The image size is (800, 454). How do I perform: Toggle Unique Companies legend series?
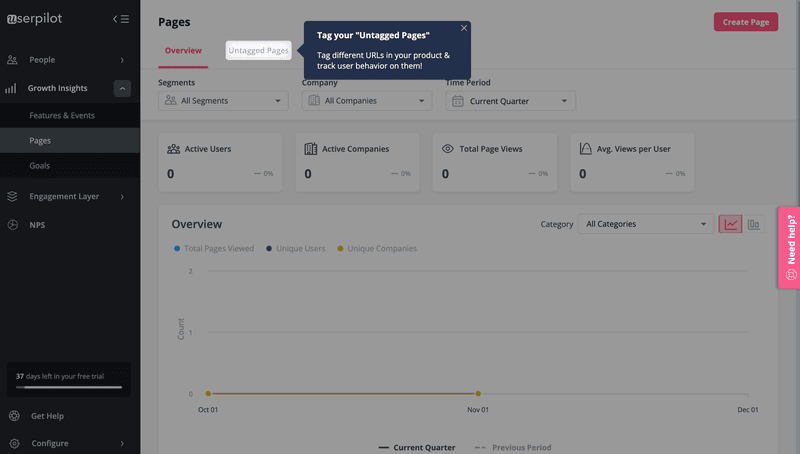(377, 248)
